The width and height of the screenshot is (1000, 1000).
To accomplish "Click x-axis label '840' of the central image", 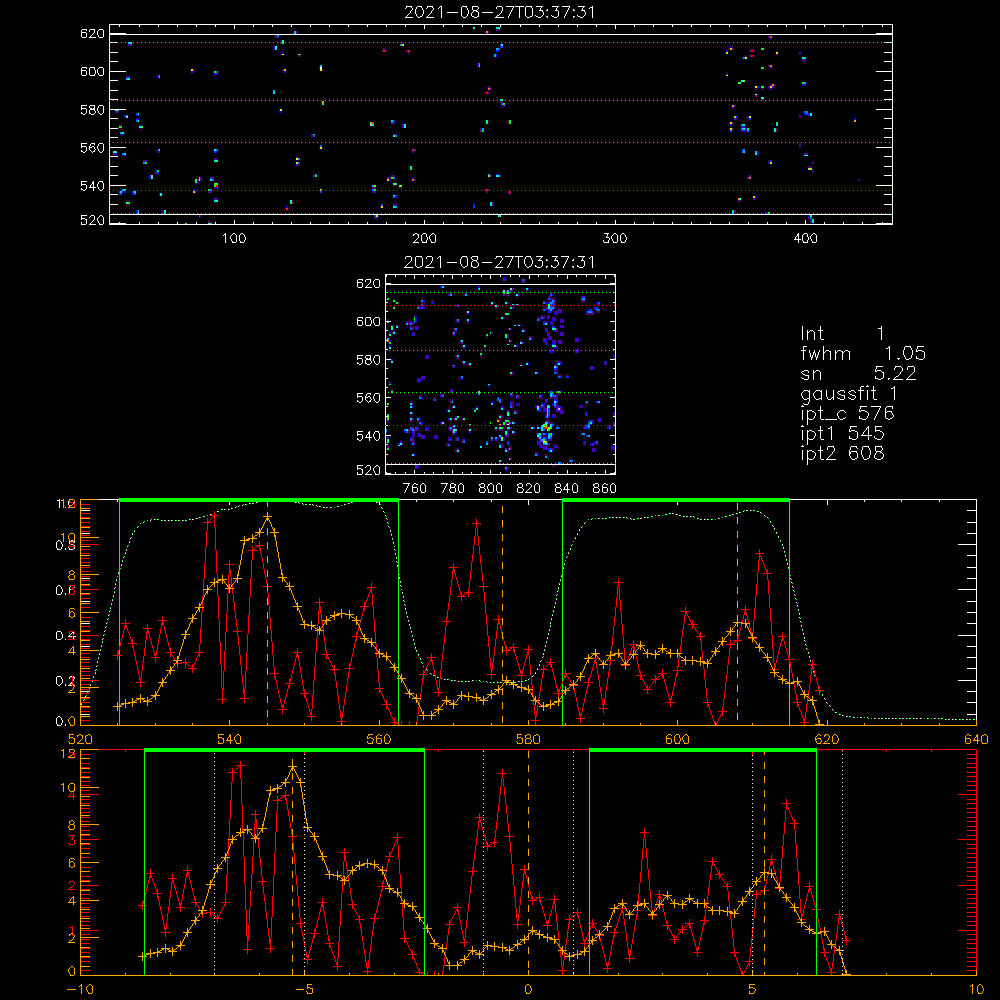I will point(566,489).
